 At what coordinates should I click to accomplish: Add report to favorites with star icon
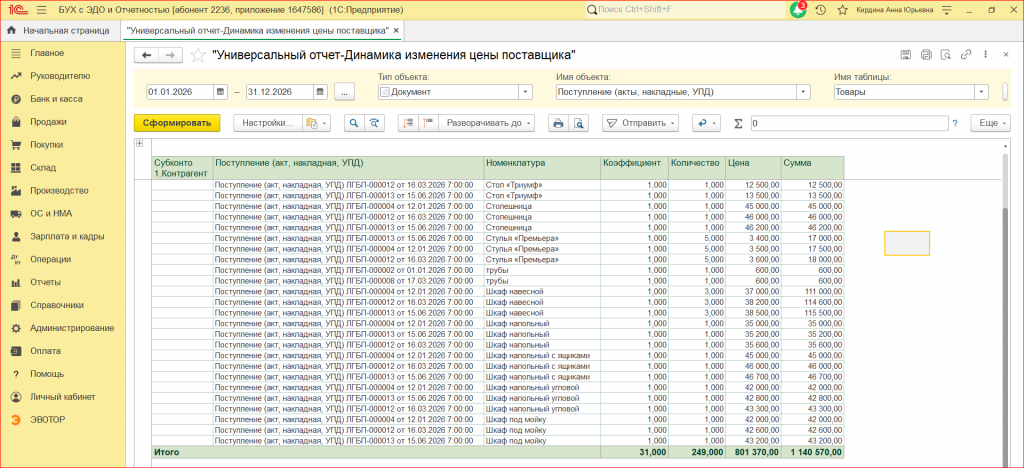click(x=198, y=55)
